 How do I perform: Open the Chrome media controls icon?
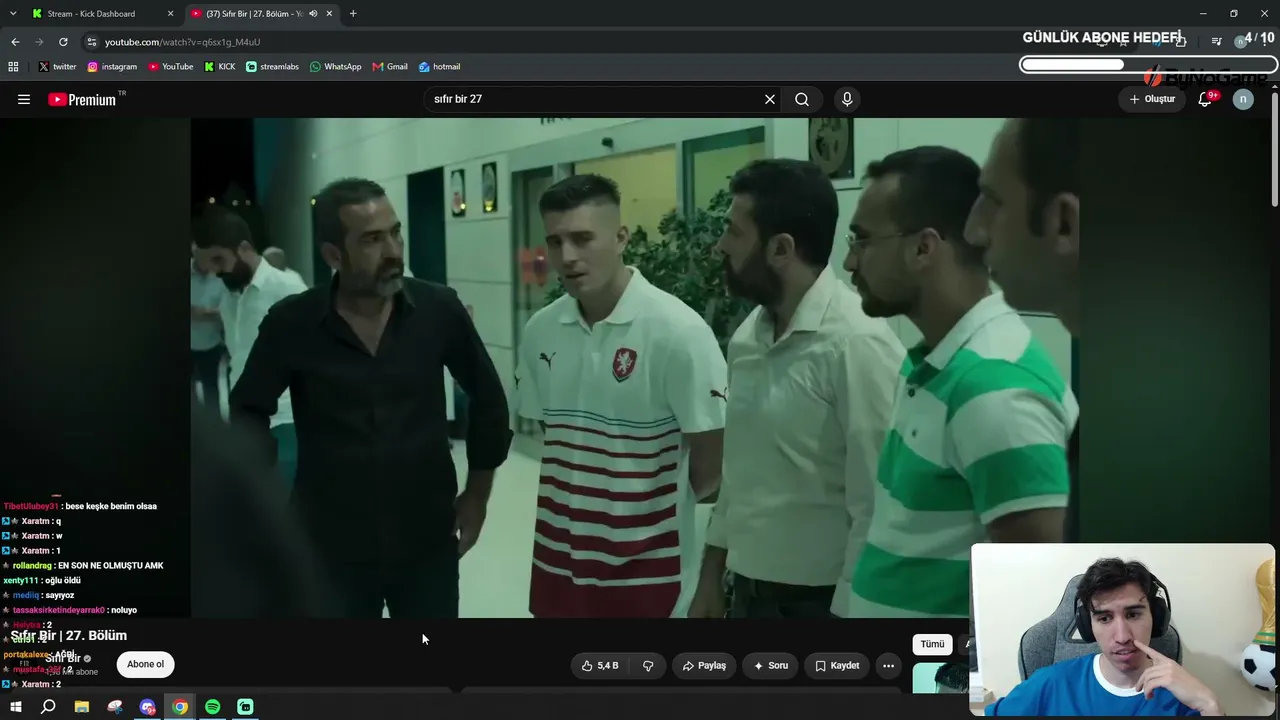(x=1216, y=42)
